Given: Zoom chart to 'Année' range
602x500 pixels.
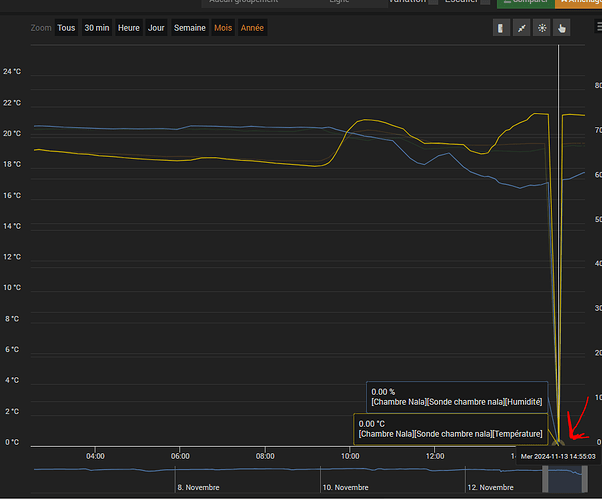Looking at the screenshot, I should 252,28.
